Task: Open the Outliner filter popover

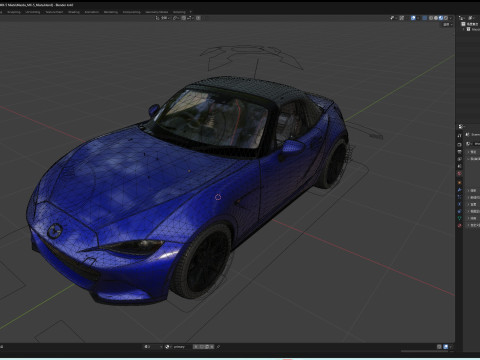Action: pos(472,18)
